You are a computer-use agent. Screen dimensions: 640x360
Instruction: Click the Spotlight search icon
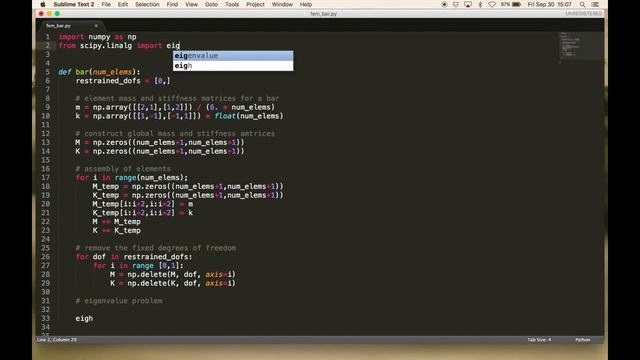pos(582,4)
